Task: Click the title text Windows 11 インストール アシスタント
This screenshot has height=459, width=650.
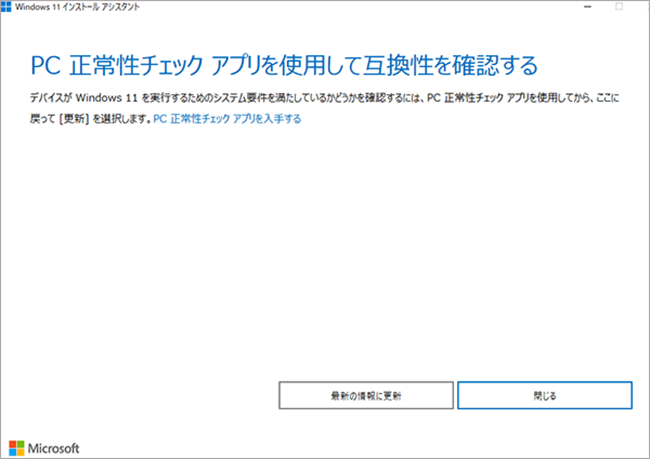Action: tap(78, 7)
